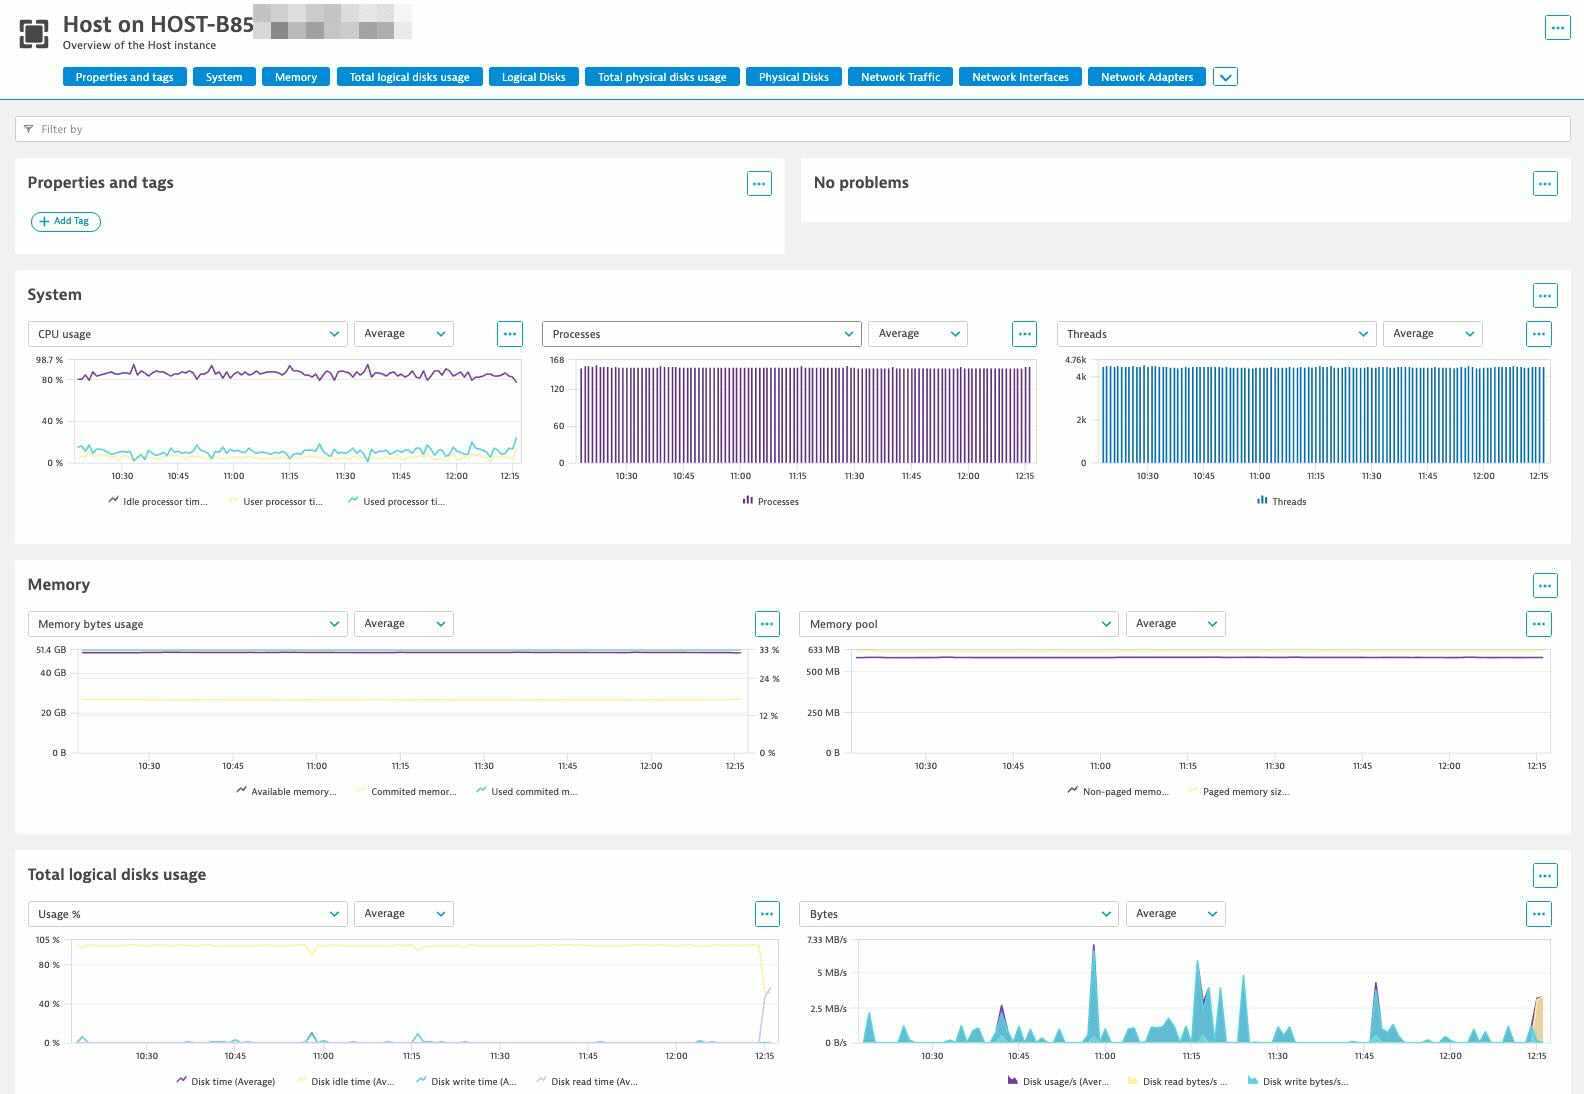Screen dimensions: 1584x1094
Task: Open CPU usage chart options menu
Action: tap(510, 334)
